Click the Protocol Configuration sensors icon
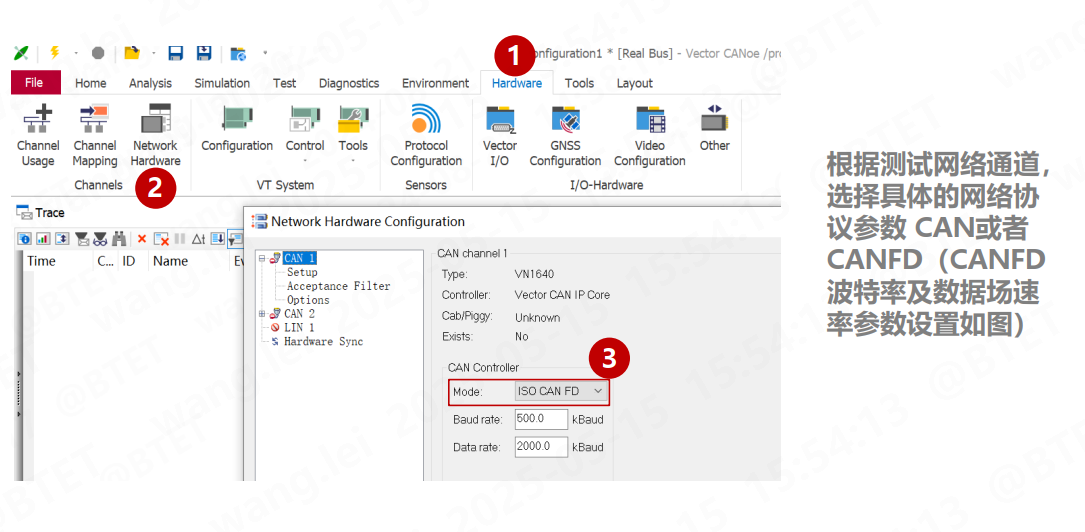1085x532 pixels. 426,136
